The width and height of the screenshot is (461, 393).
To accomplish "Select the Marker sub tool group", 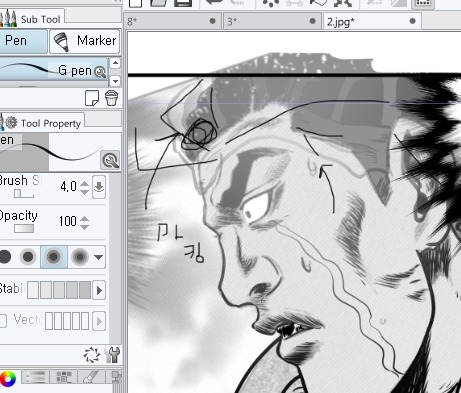I will 84,41.
